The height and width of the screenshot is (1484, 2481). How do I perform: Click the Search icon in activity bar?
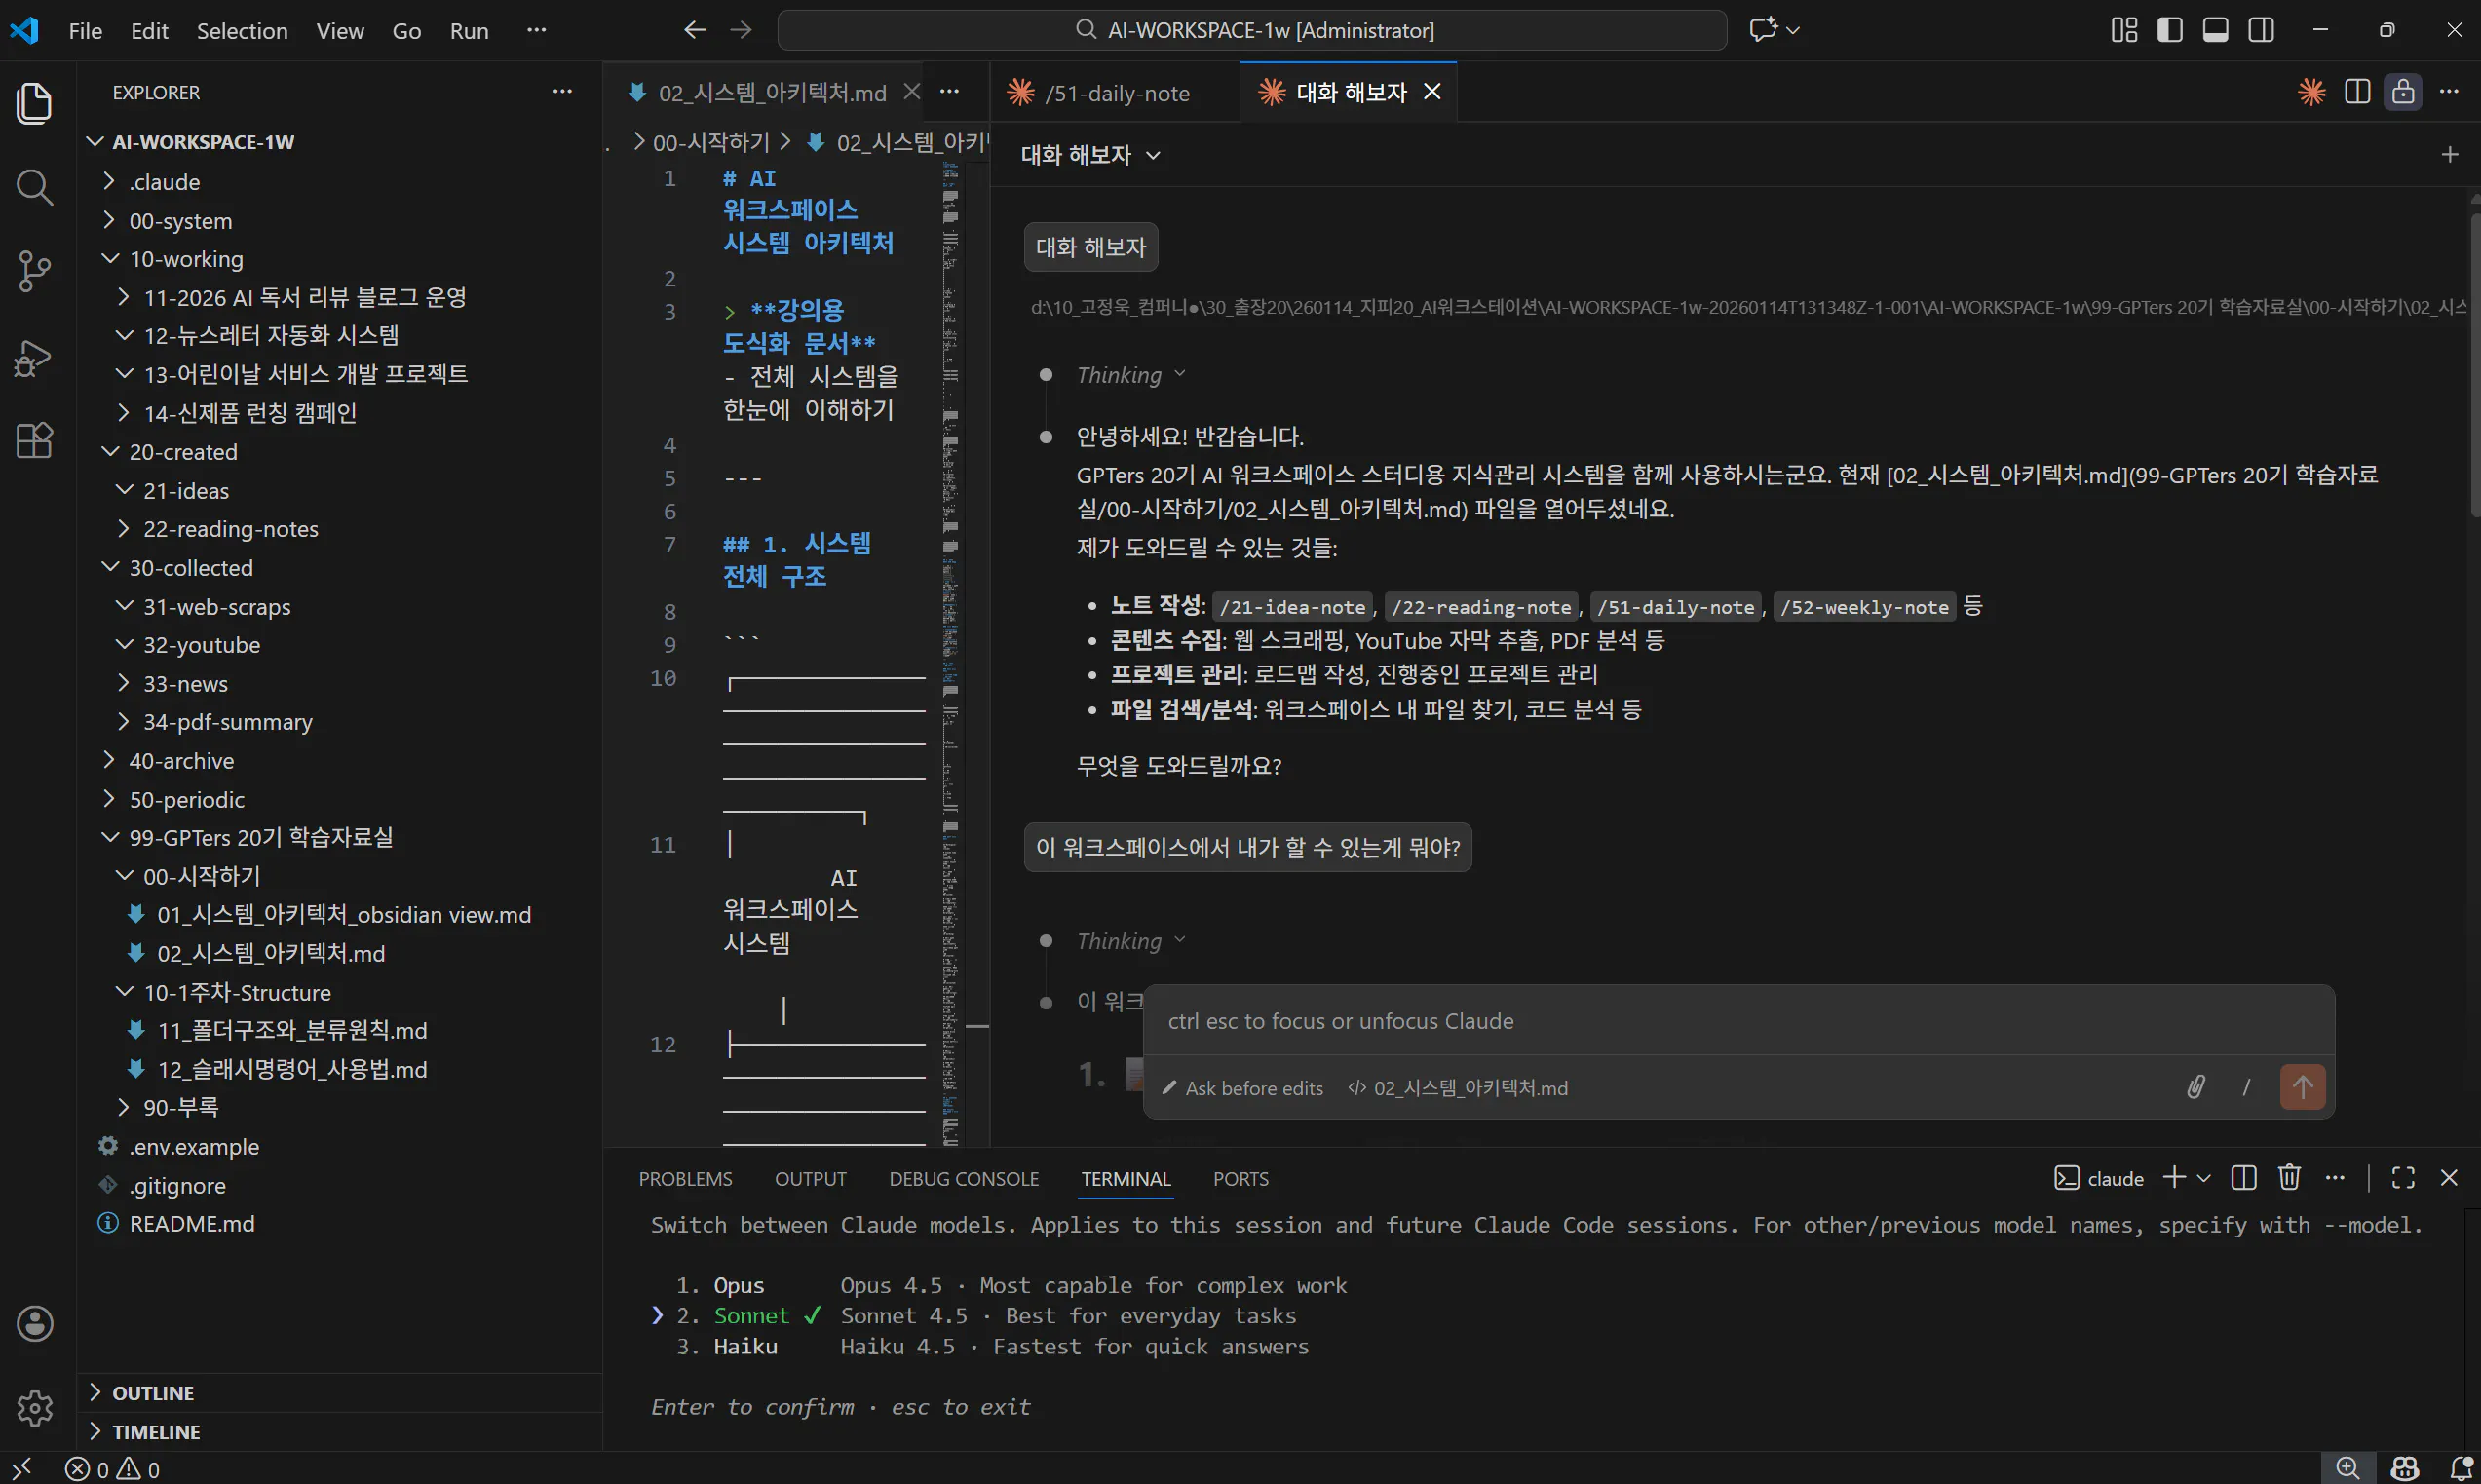coord(35,186)
